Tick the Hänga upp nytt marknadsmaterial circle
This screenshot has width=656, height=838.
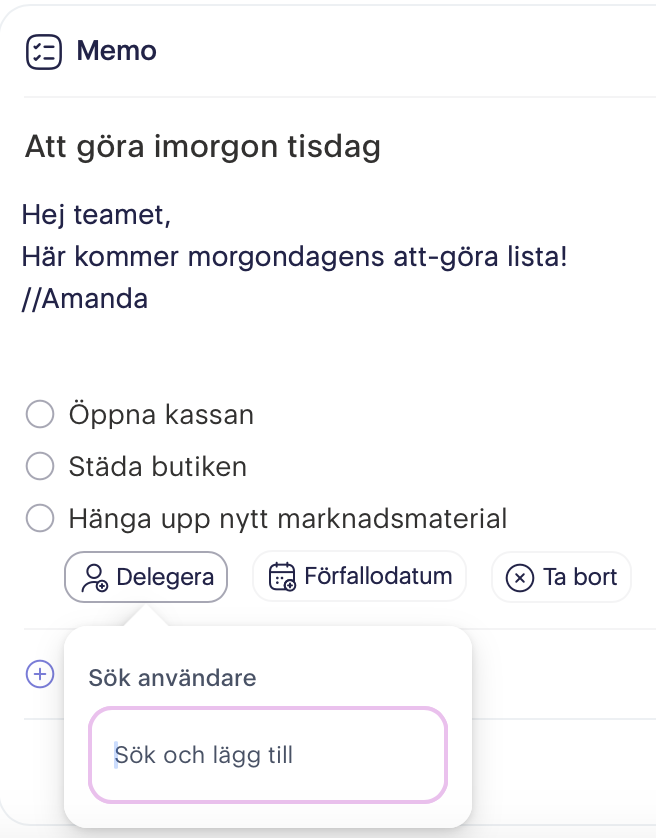40,518
